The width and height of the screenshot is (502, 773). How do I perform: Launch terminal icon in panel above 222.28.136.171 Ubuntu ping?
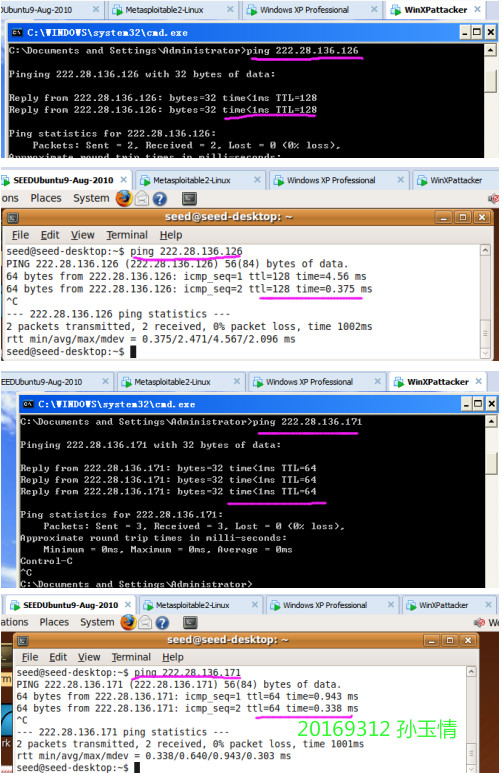(x=190, y=623)
